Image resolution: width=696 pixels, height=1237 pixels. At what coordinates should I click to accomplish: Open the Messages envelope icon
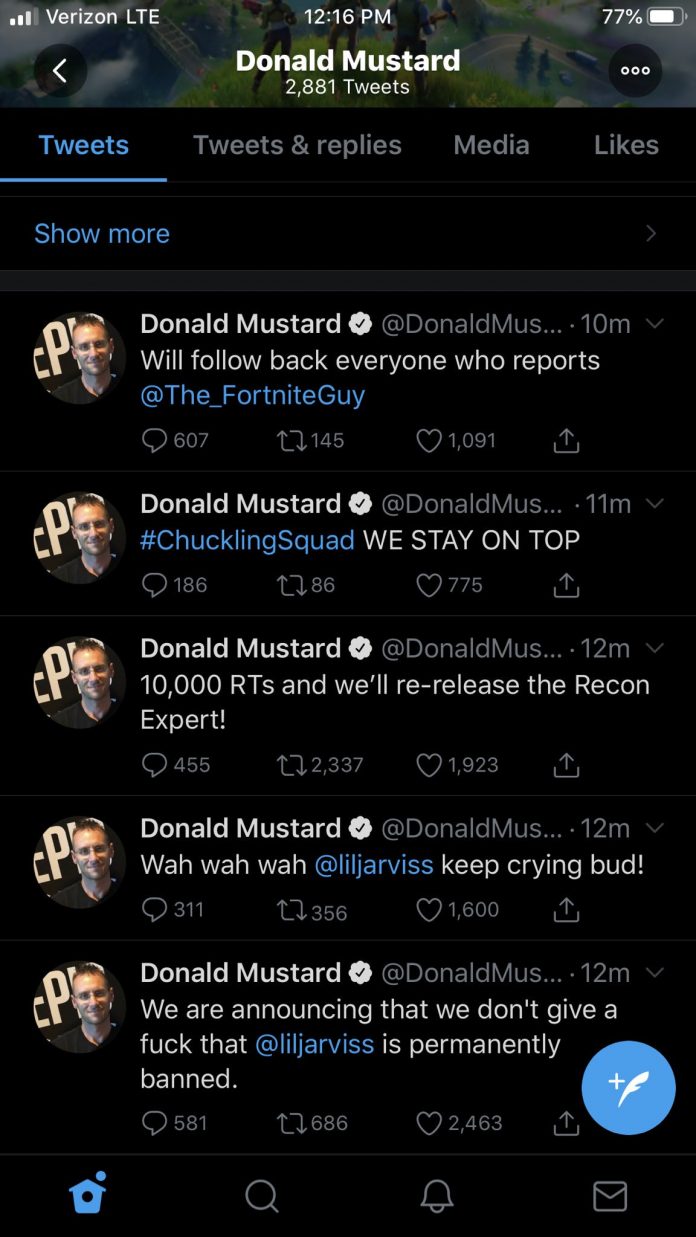(x=610, y=1196)
